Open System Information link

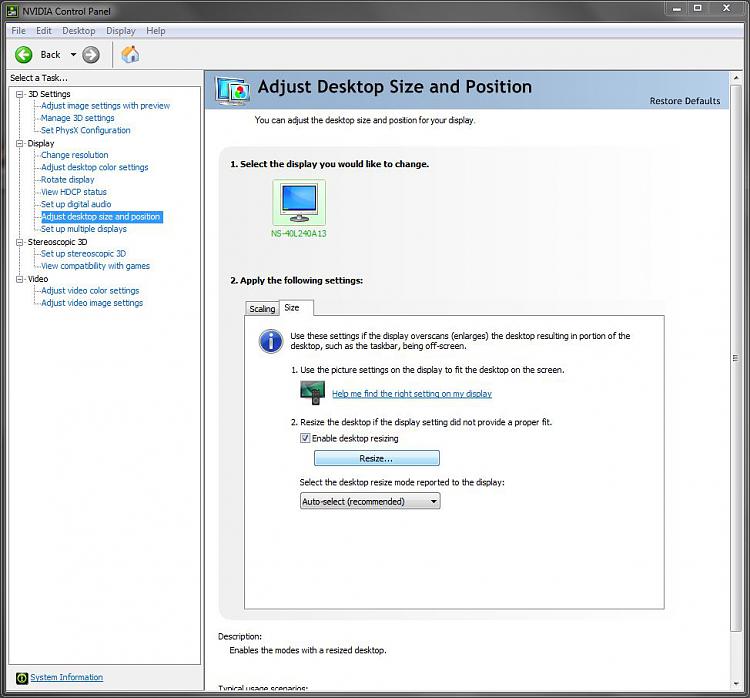coord(66,677)
